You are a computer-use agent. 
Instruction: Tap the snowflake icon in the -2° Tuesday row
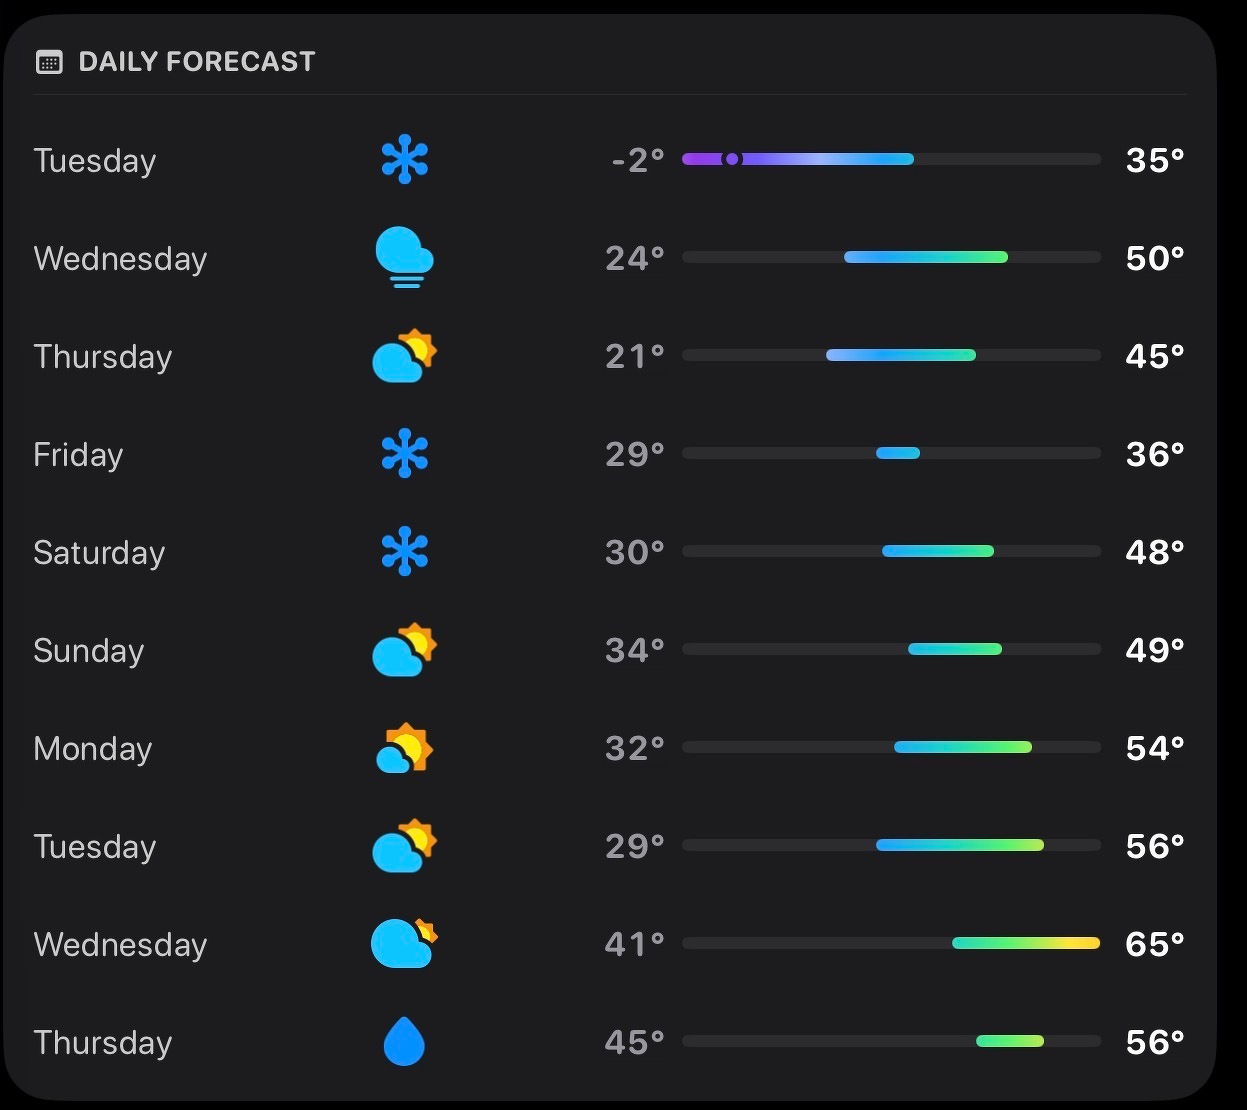(405, 160)
